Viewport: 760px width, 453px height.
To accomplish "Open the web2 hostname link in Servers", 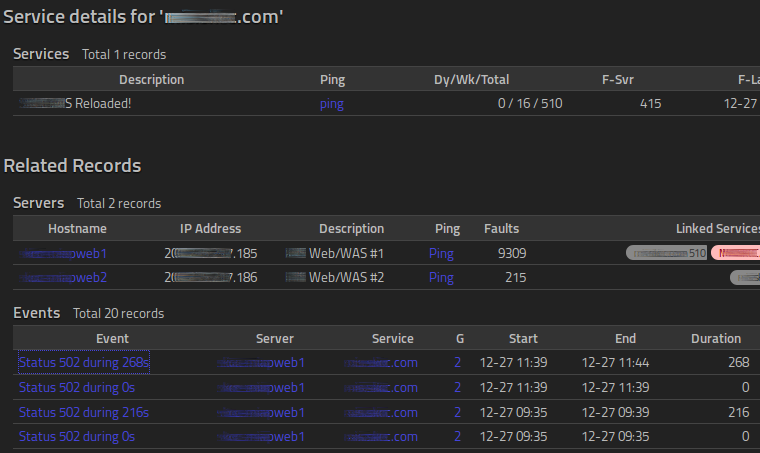I will (x=64, y=277).
